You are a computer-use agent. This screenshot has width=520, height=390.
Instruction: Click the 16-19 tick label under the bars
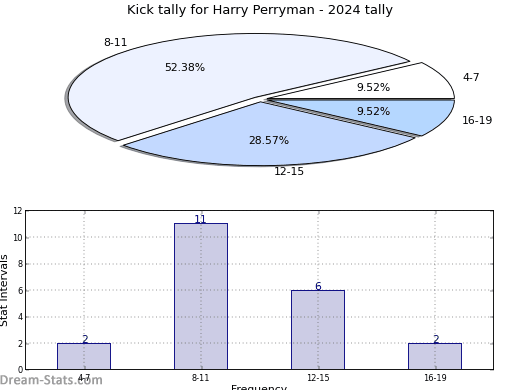pos(435,378)
